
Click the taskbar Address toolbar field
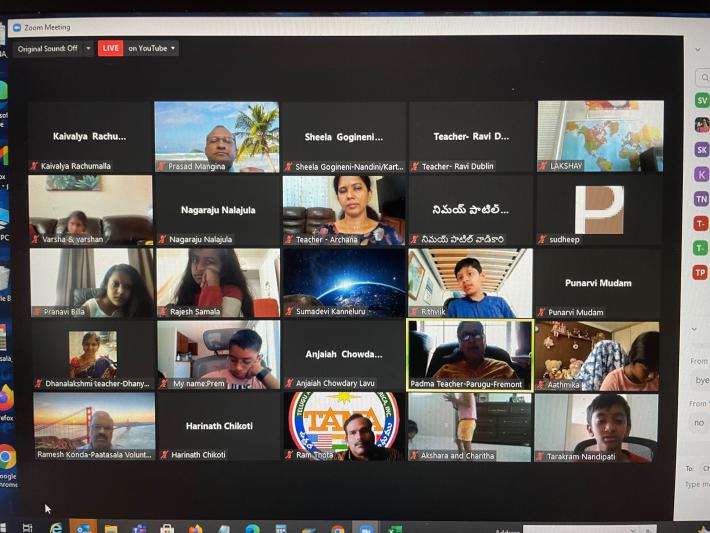(590, 529)
